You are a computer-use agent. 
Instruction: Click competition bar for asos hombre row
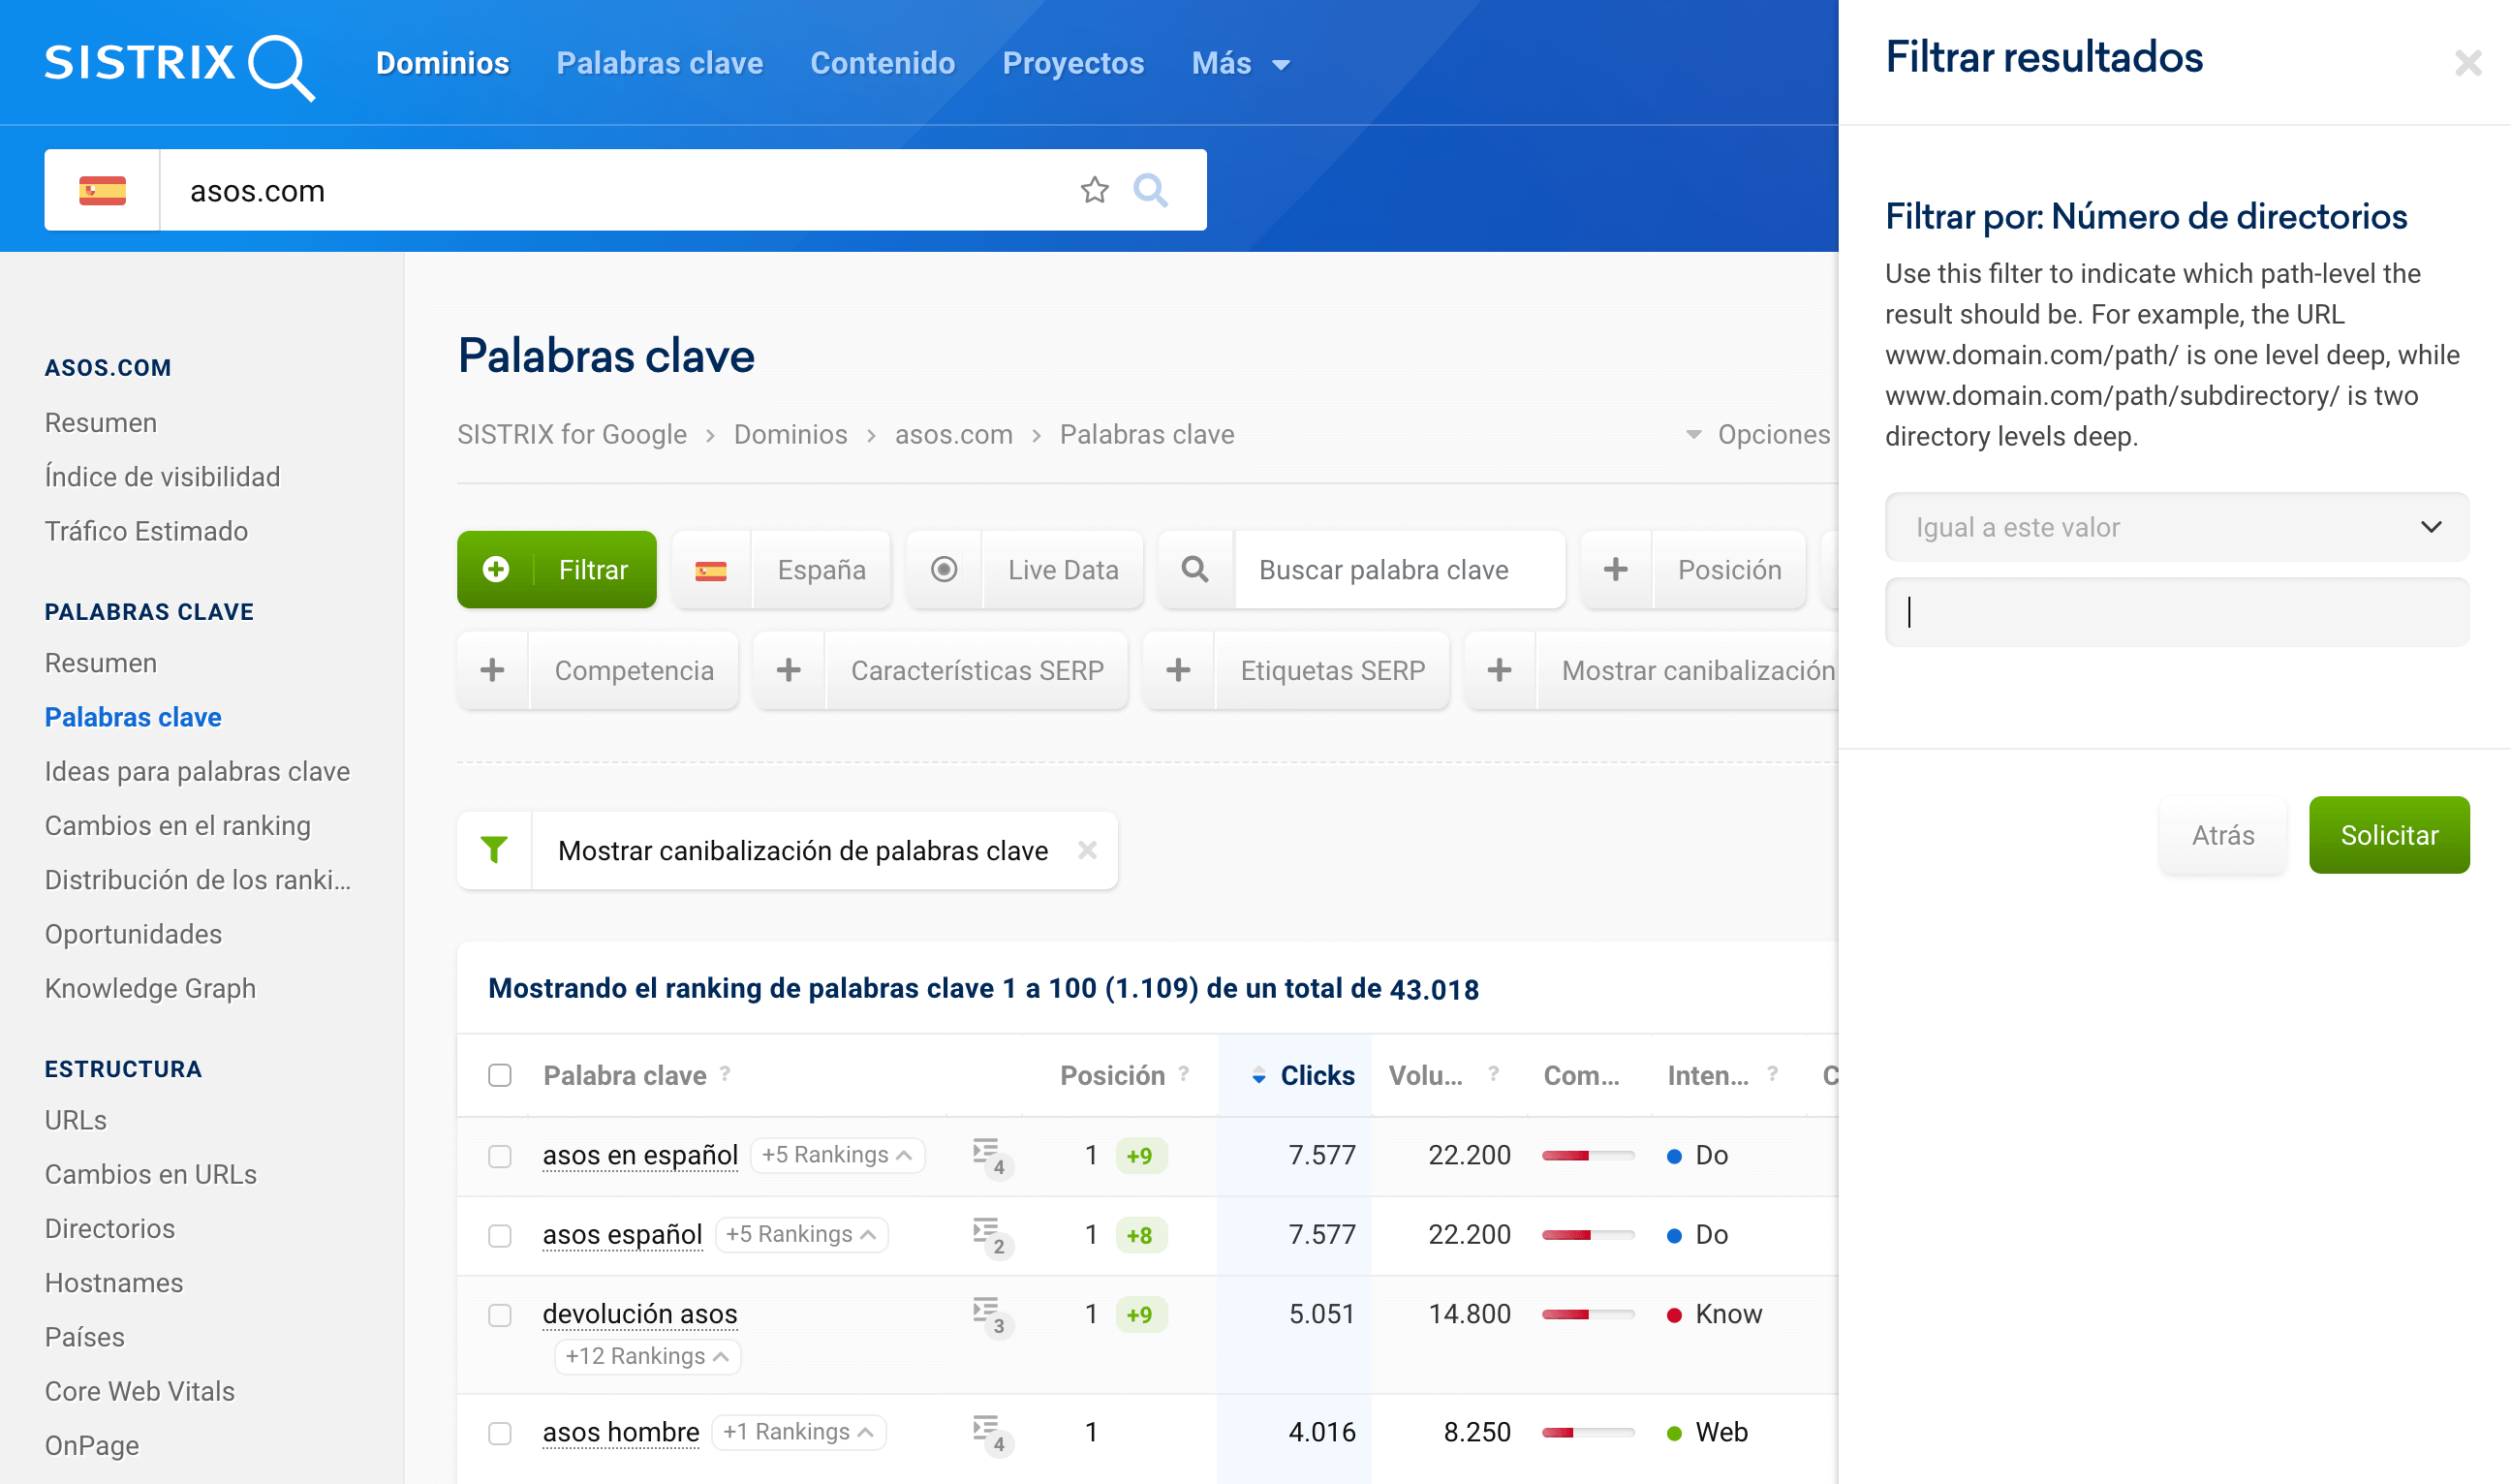pyautogui.click(x=1587, y=1432)
